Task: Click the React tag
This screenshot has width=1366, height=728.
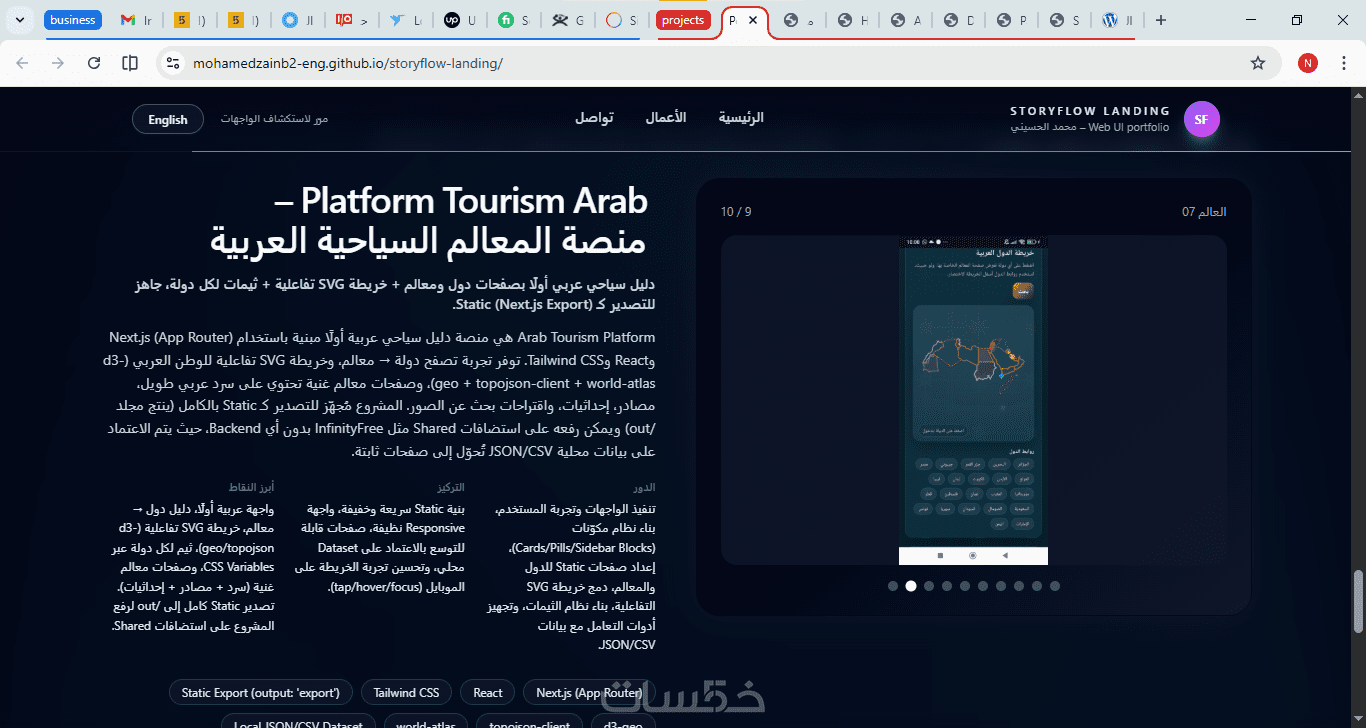Action: click(x=488, y=692)
